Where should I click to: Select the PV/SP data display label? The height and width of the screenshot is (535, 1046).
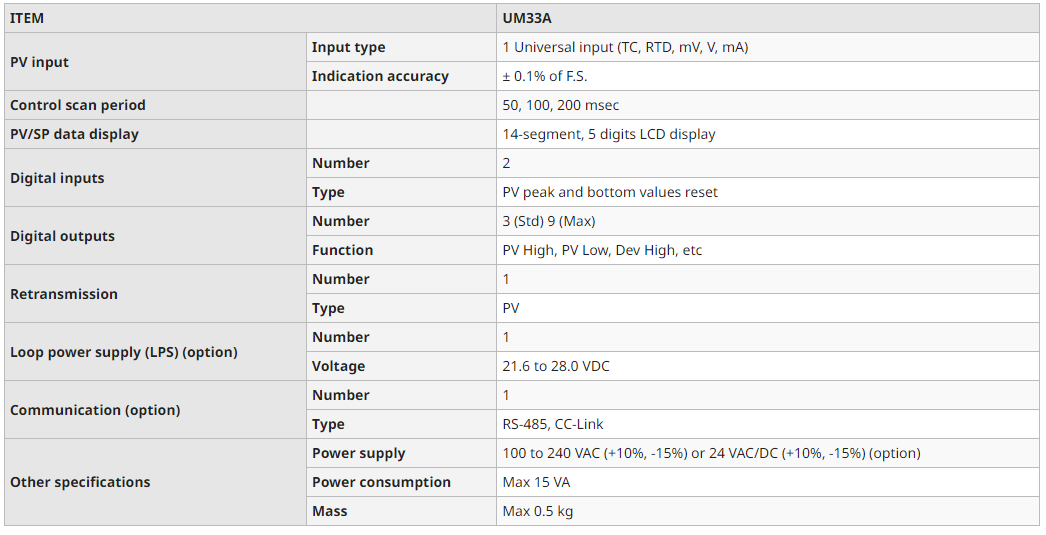coord(74,134)
